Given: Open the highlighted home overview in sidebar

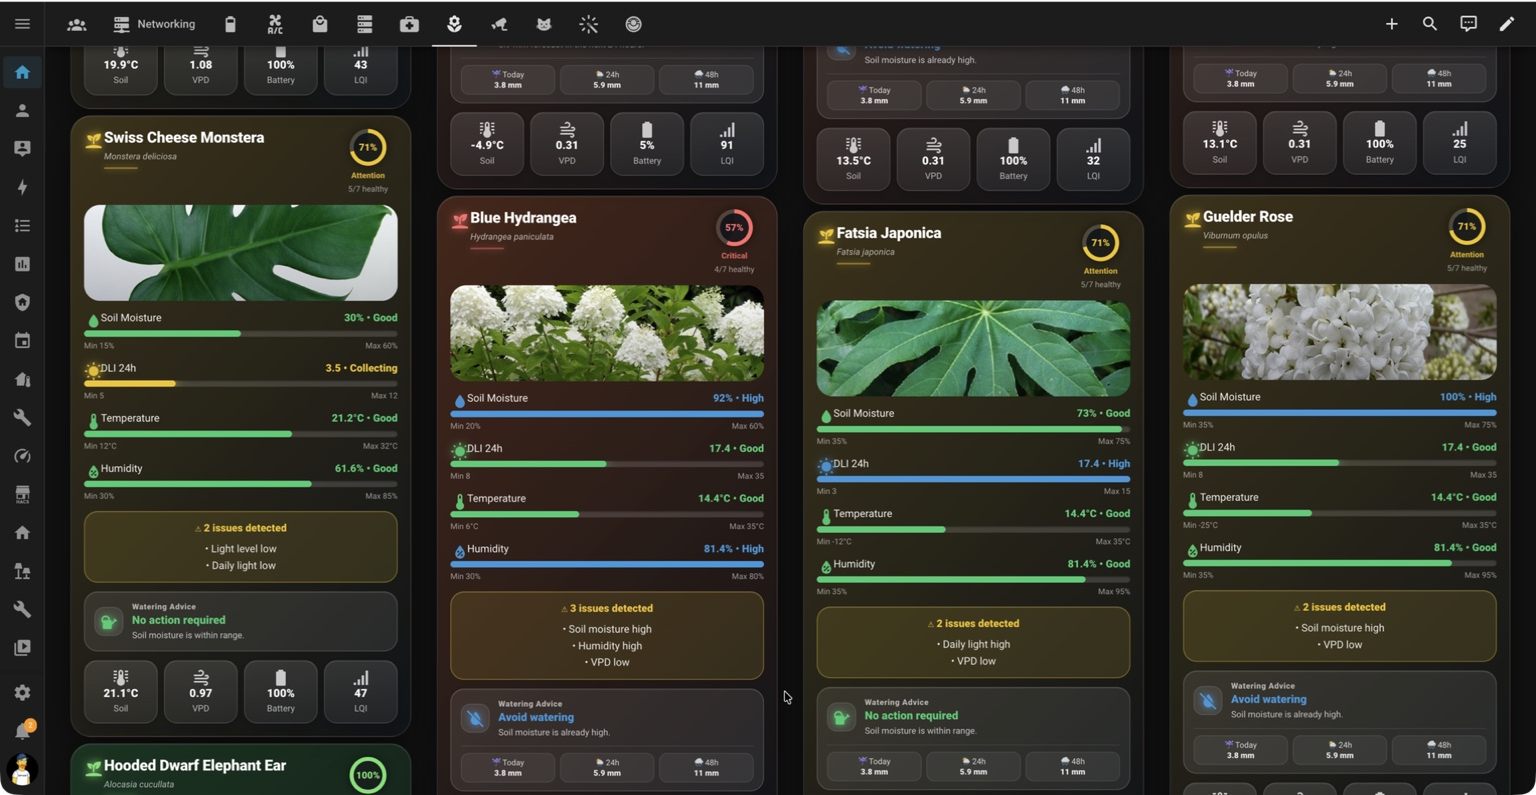Looking at the screenshot, I should click(22, 72).
